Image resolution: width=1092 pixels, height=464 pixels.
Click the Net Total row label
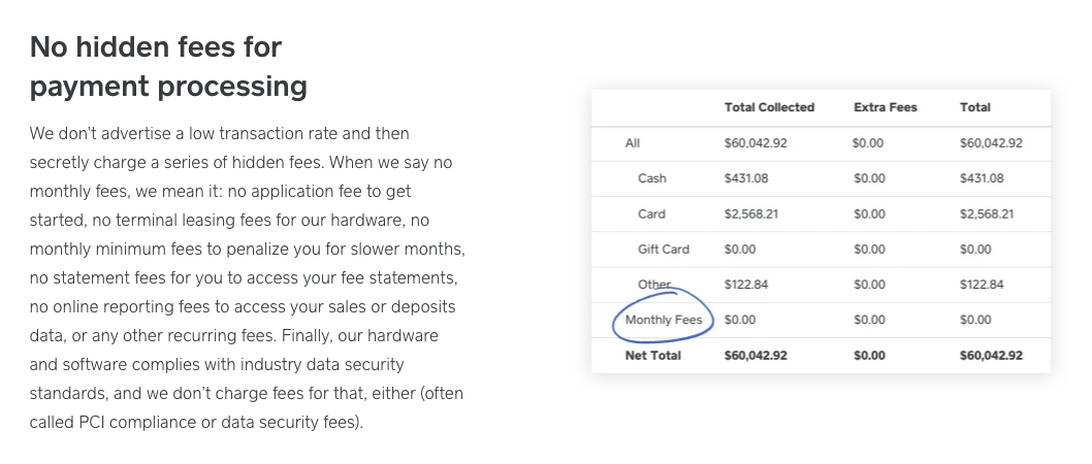[653, 355]
